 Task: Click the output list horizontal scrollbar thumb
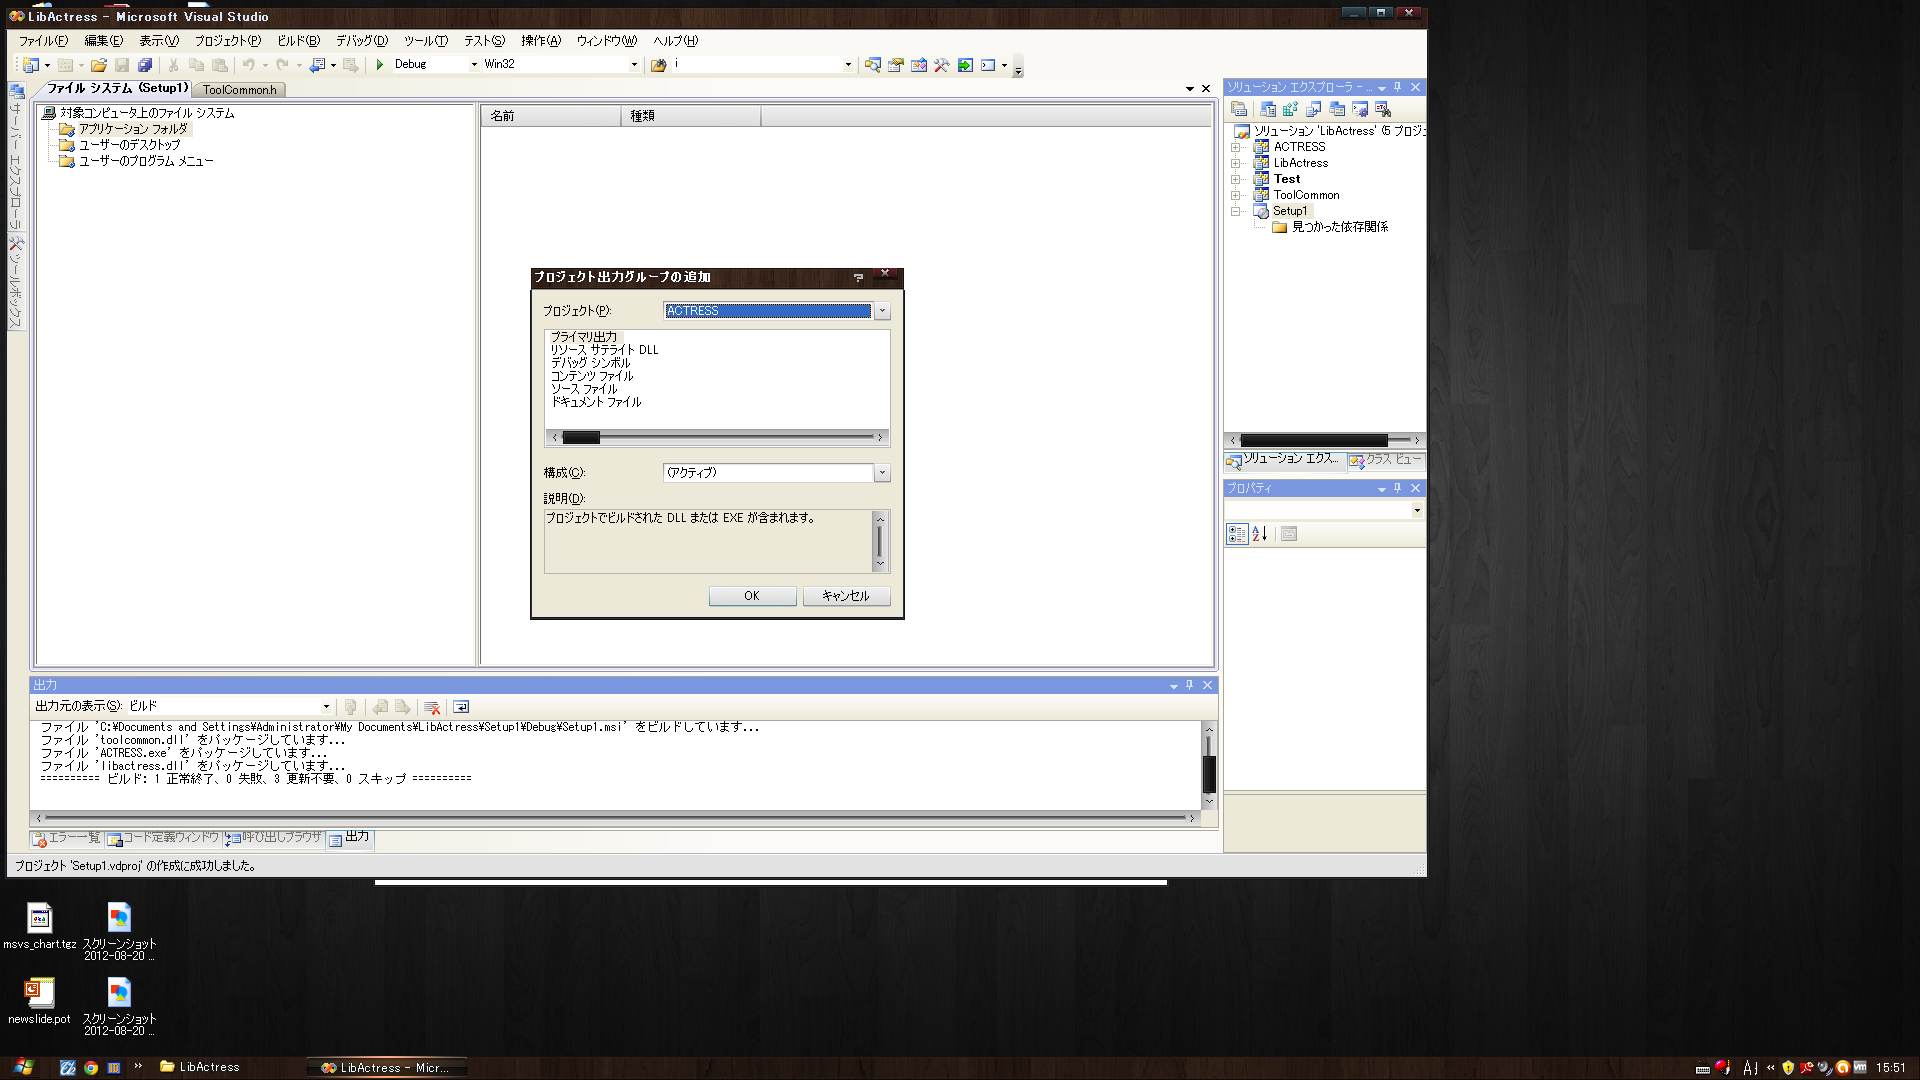coord(581,437)
